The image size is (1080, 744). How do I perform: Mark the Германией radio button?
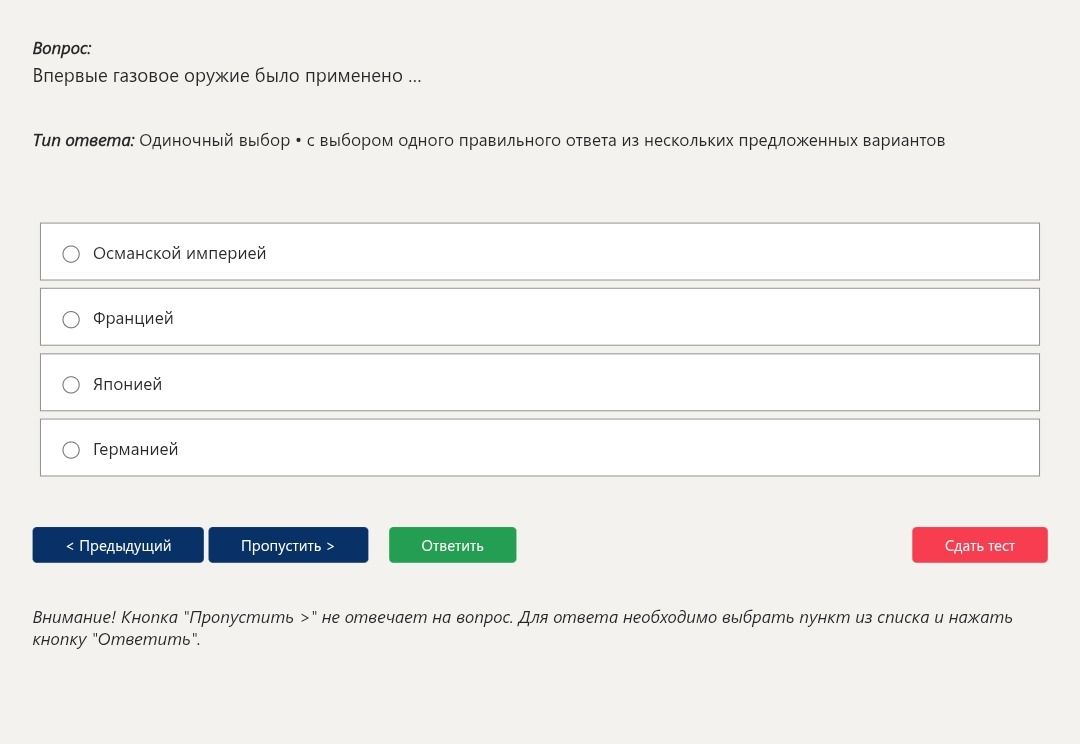coord(71,450)
